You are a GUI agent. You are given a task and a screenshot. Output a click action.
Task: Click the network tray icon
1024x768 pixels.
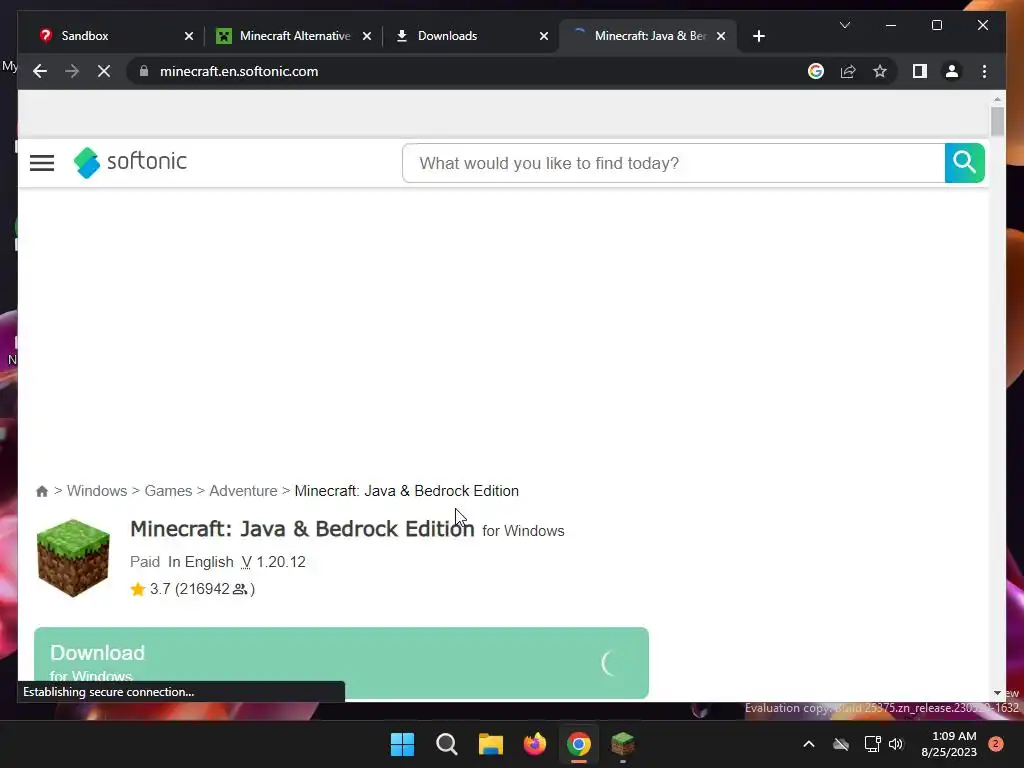[872, 744]
